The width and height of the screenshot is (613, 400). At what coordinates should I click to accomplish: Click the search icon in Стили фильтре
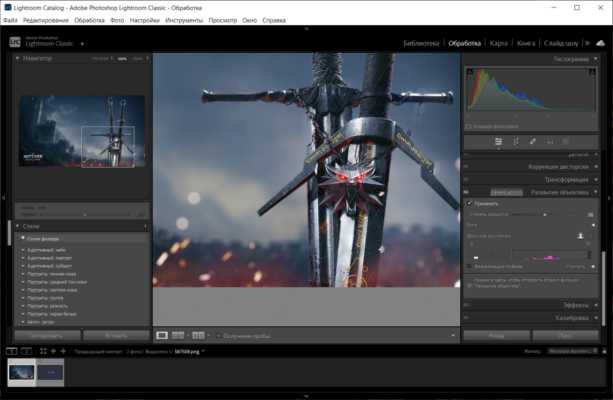tap(22, 238)
